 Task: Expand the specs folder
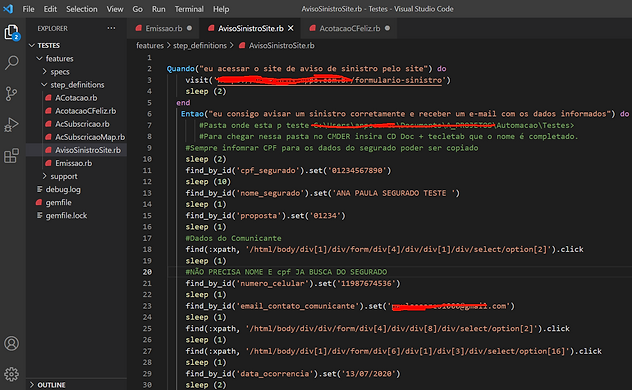[44, 71]
